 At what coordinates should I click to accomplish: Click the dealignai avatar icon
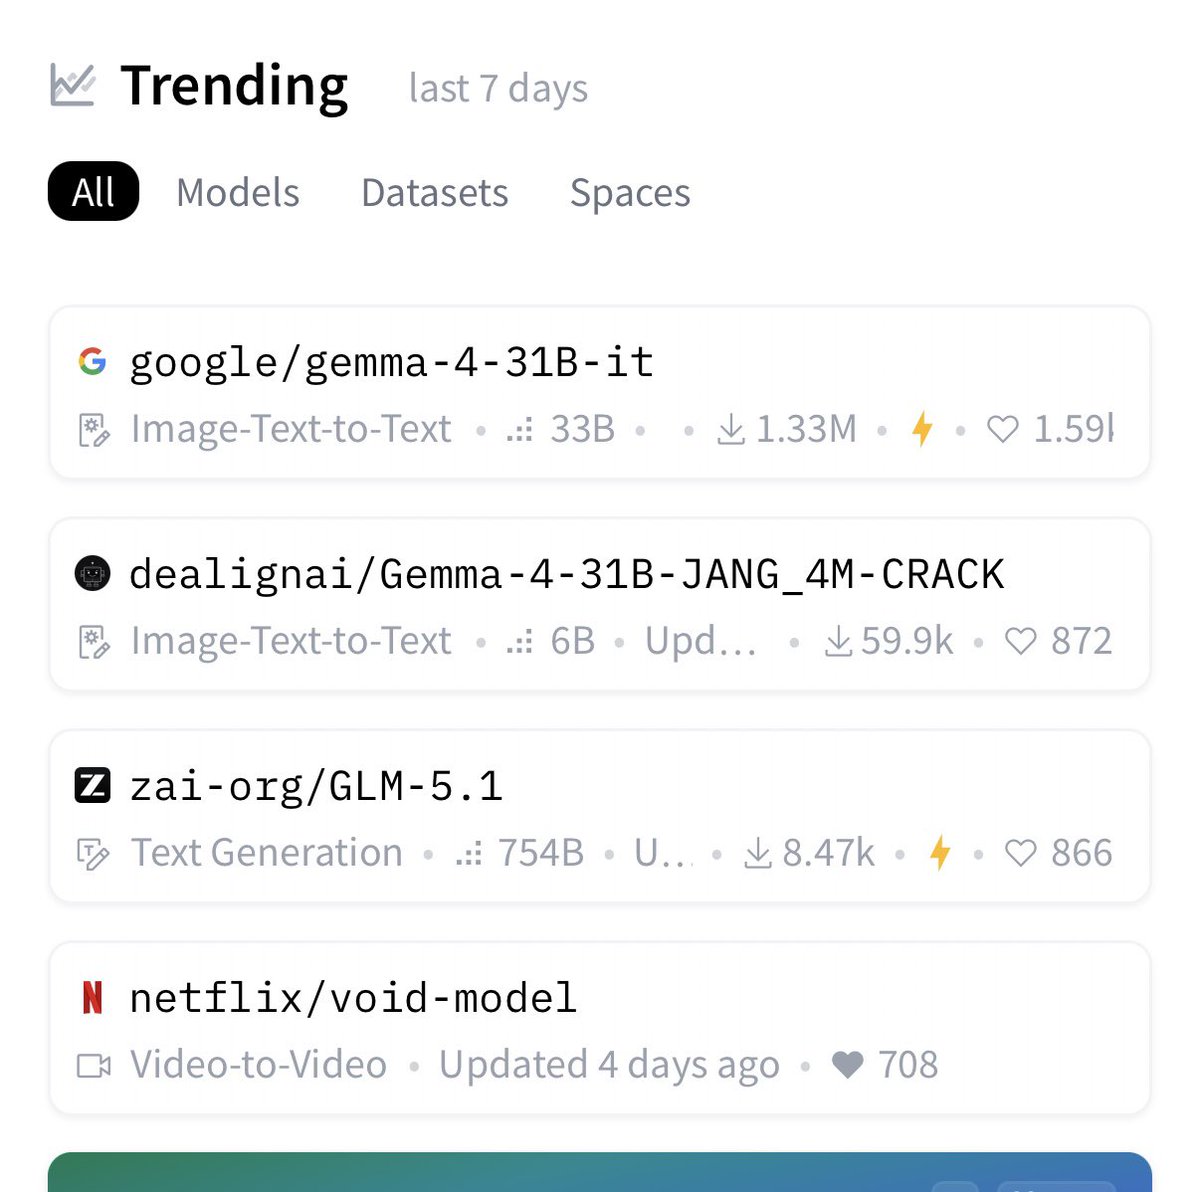92,573
